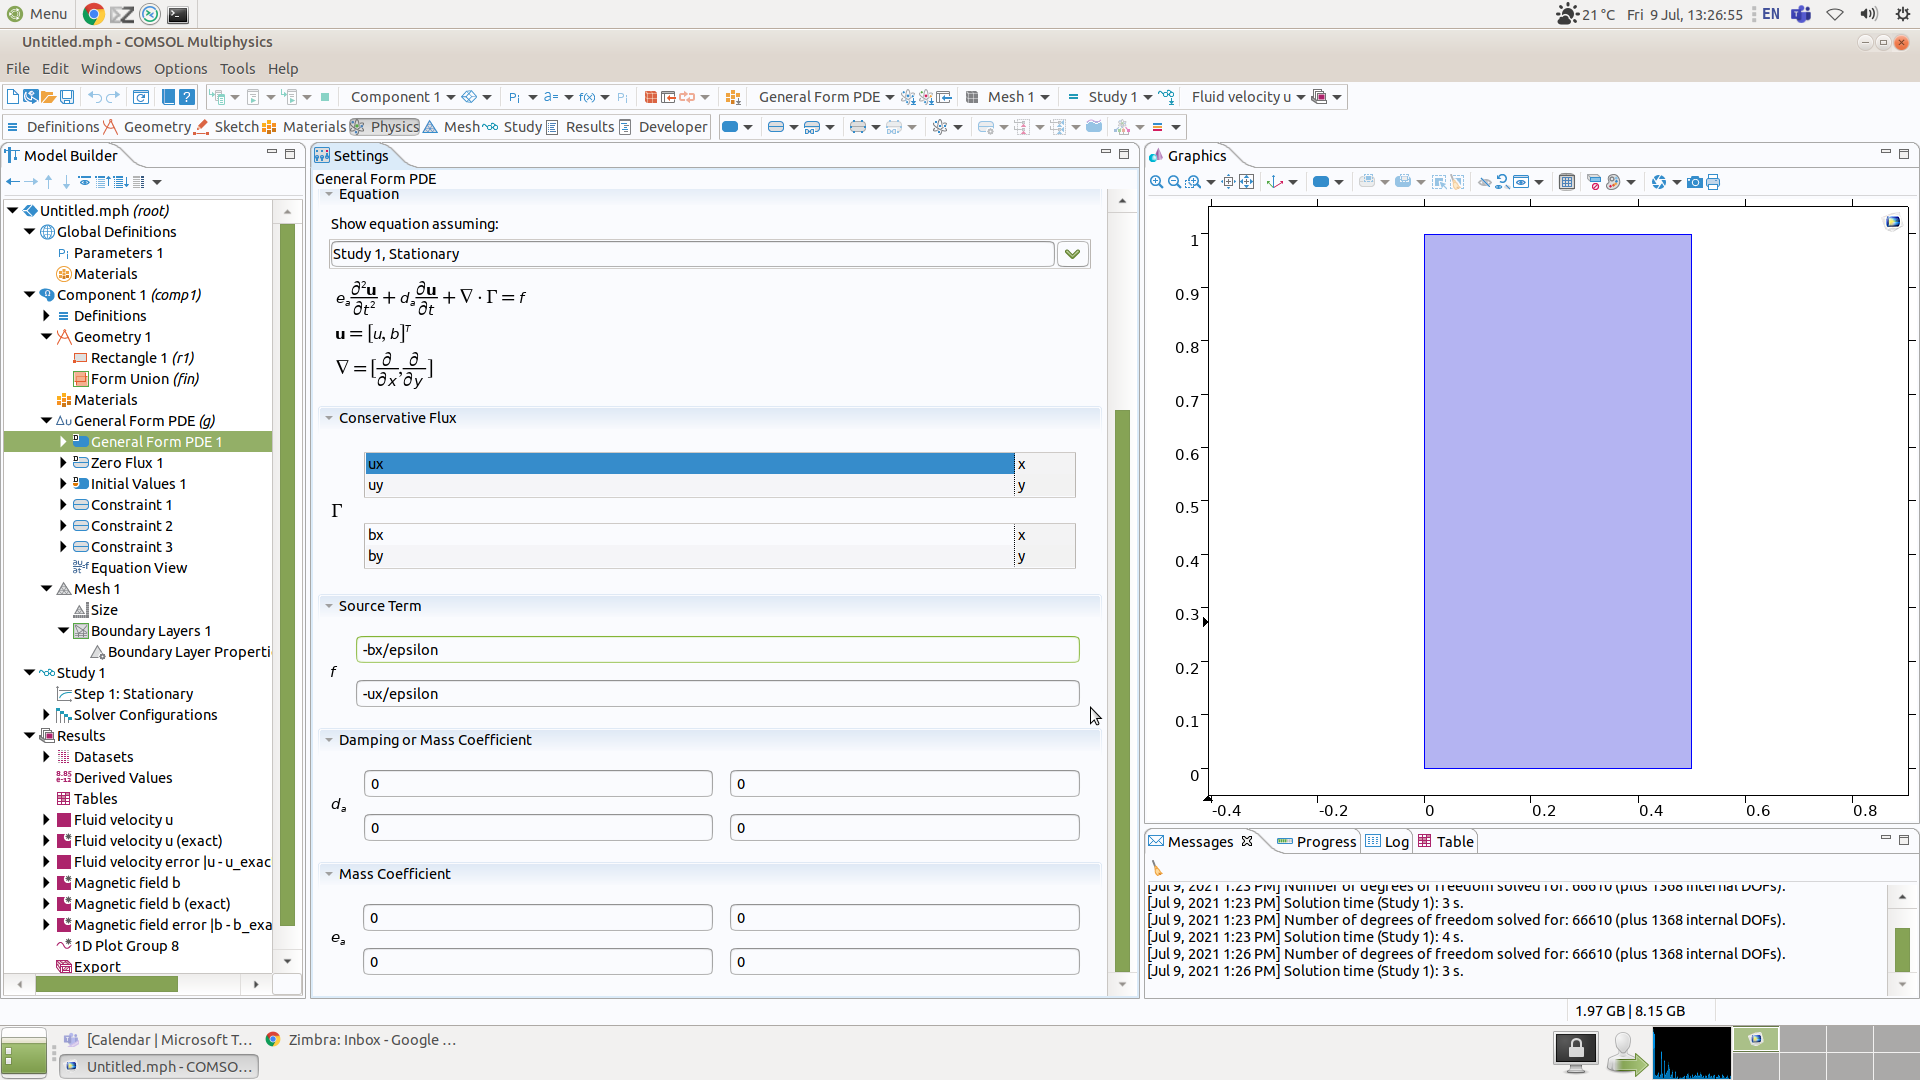The width and height of the screenshot is (1920, 1080).
Task: Collapse the Mesh 1 tree node
Action: (x=46, y=589)
